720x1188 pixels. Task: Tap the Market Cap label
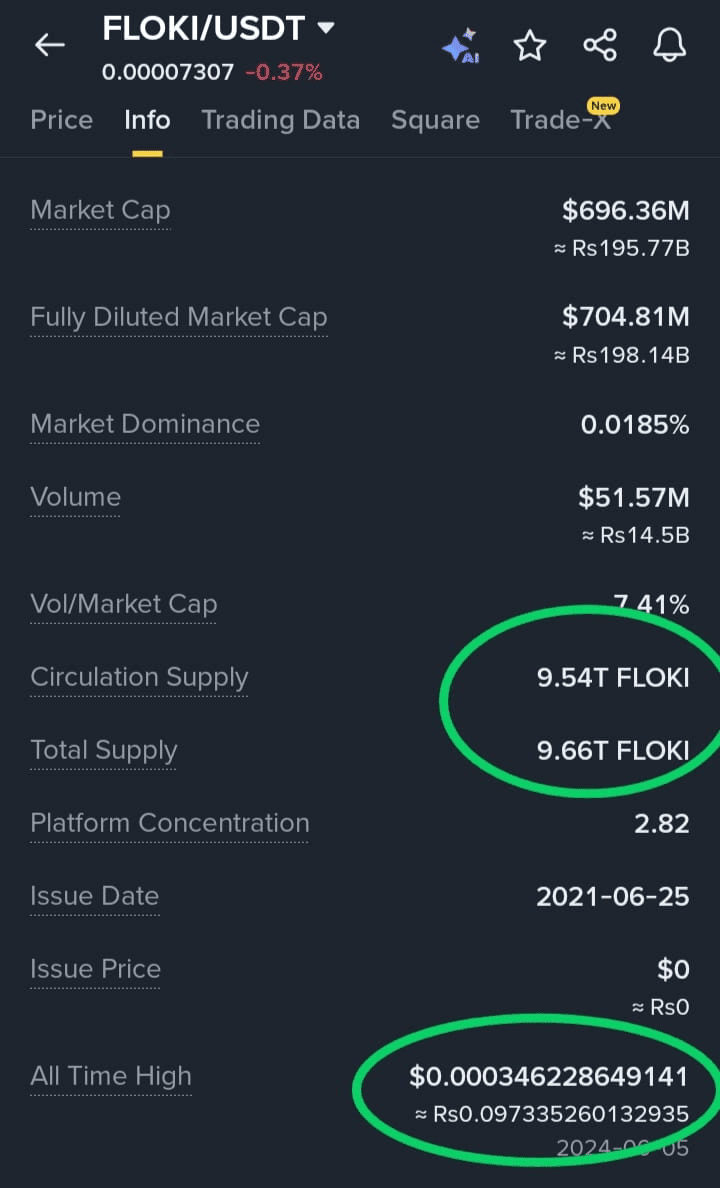(x=100, y=210)
